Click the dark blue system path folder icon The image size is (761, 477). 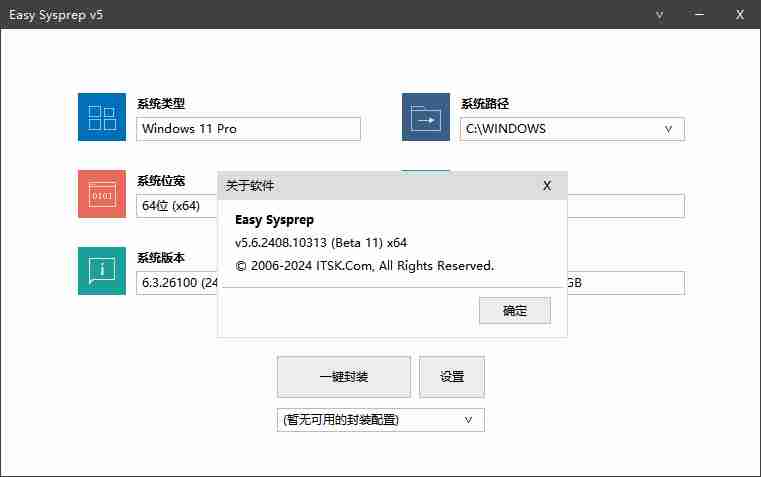coord(426,117)
